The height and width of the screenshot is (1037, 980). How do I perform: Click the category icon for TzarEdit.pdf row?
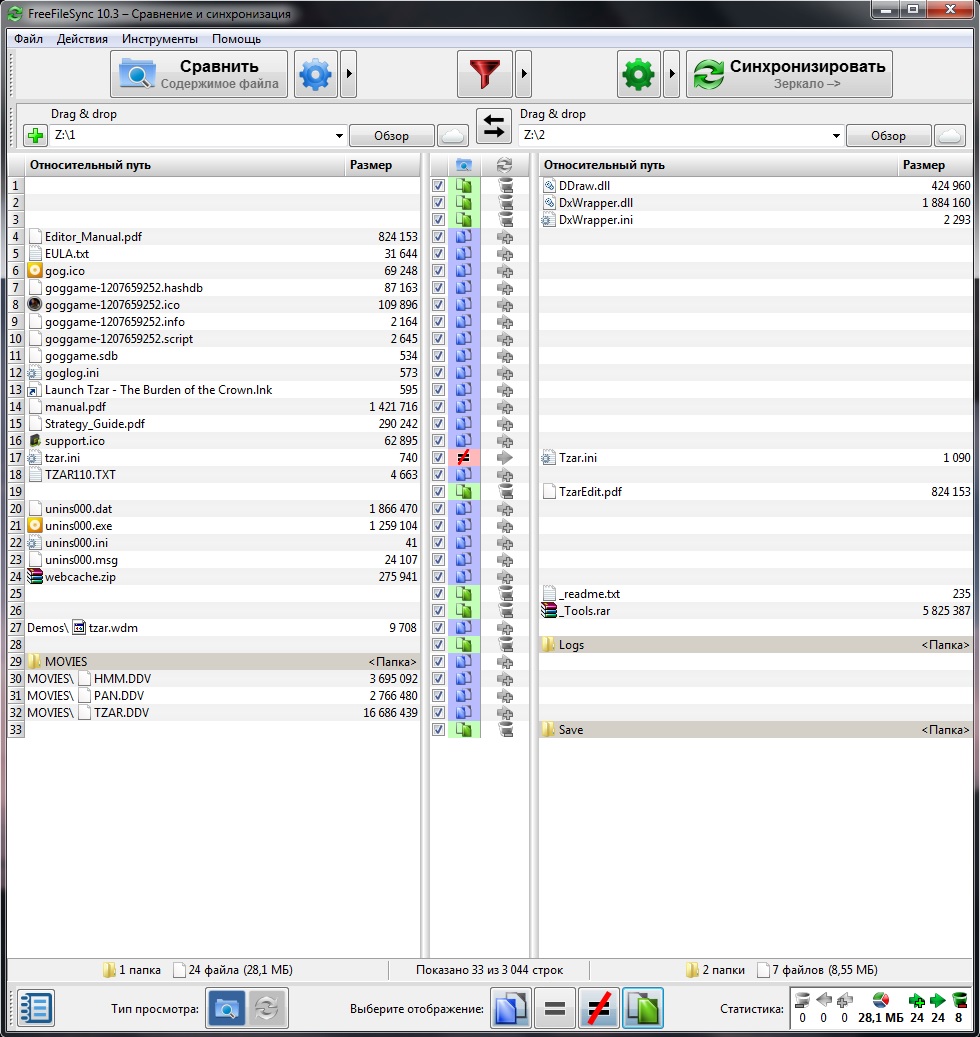tap(464, 491)
